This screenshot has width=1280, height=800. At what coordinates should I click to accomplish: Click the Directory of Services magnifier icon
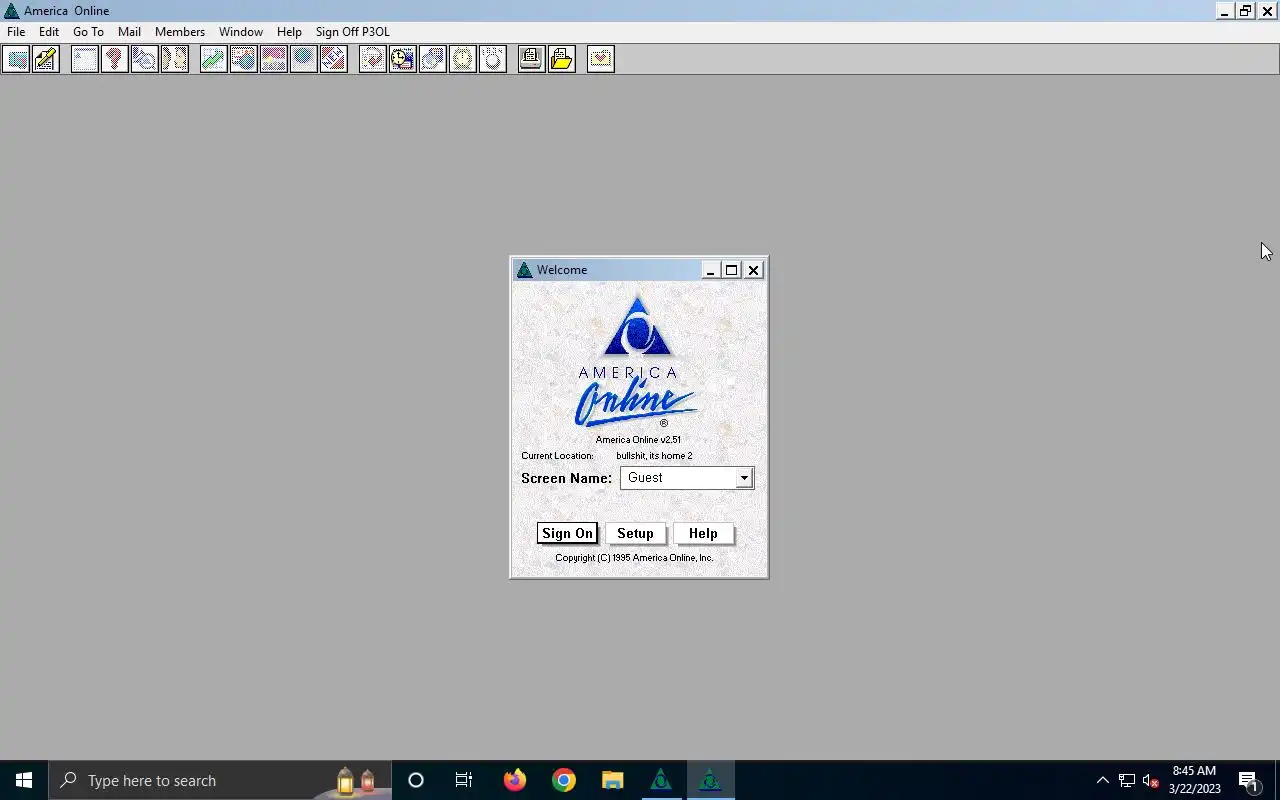[145, 59]
